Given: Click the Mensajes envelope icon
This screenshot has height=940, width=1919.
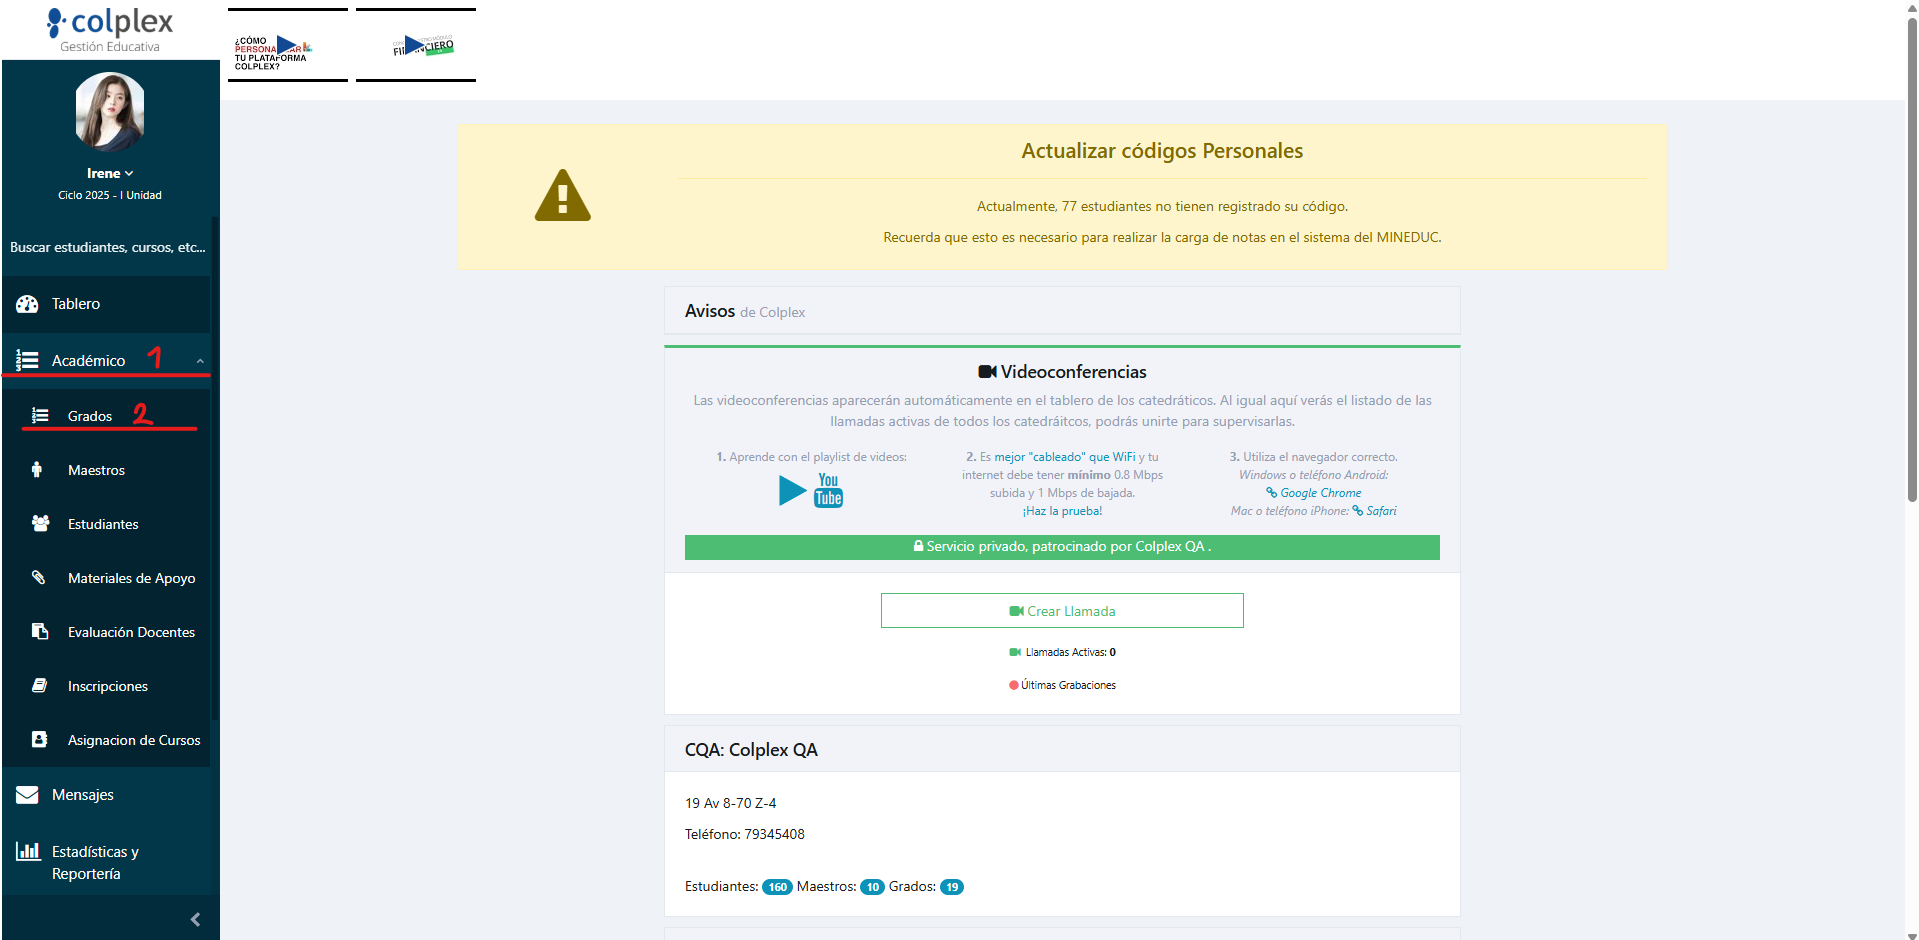Looking at the screenshot, I should tap(27, 795).
